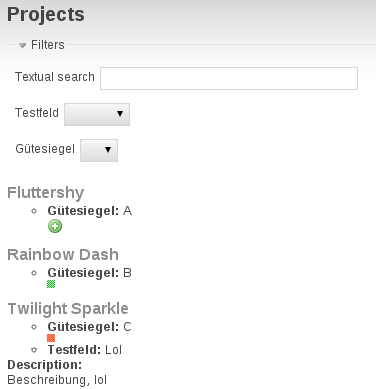Click the green square icon under Rainbow Dash
The image size is (376, 389).
click(x=51, y=284)
